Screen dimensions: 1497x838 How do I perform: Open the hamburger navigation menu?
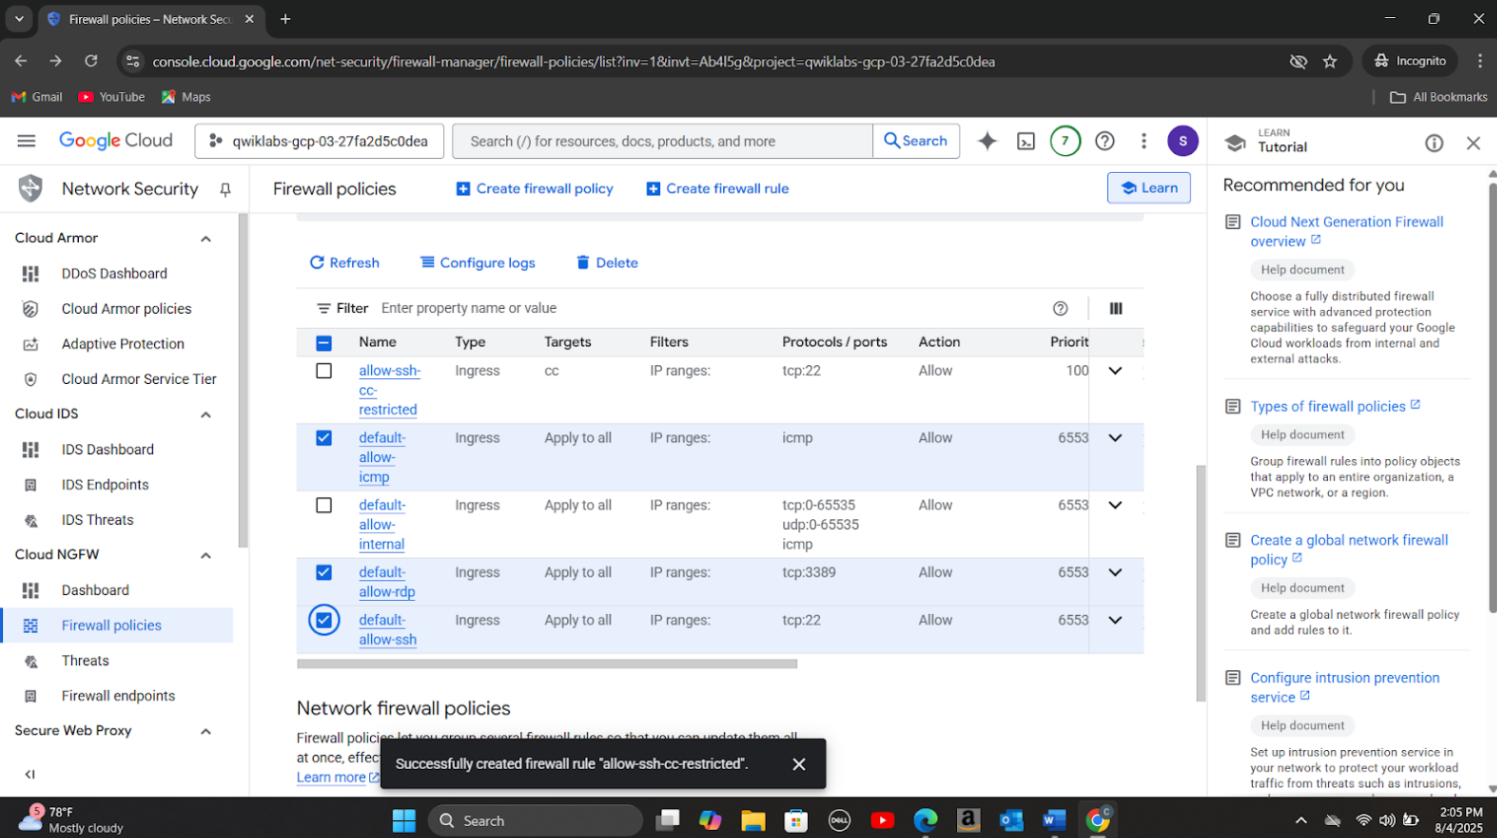click(x=26, y=141)
